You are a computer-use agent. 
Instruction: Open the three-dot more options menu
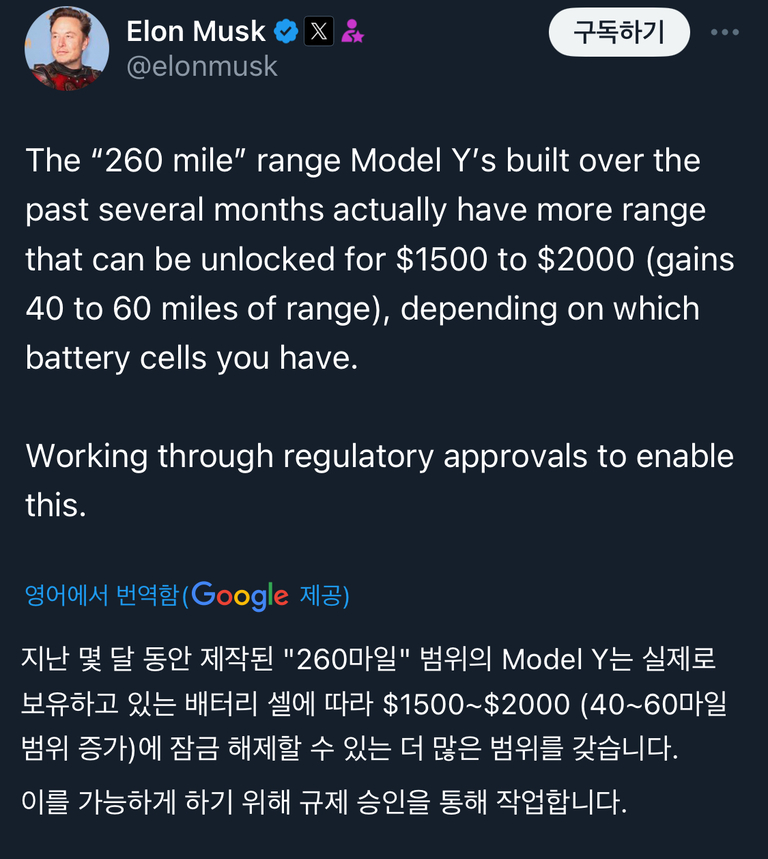coord(725,32)
